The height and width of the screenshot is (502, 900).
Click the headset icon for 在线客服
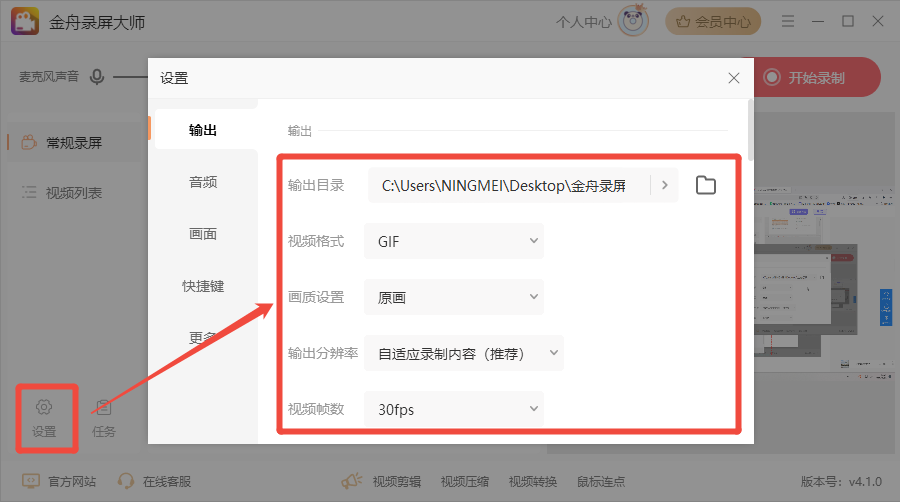(x=125, y=481)
